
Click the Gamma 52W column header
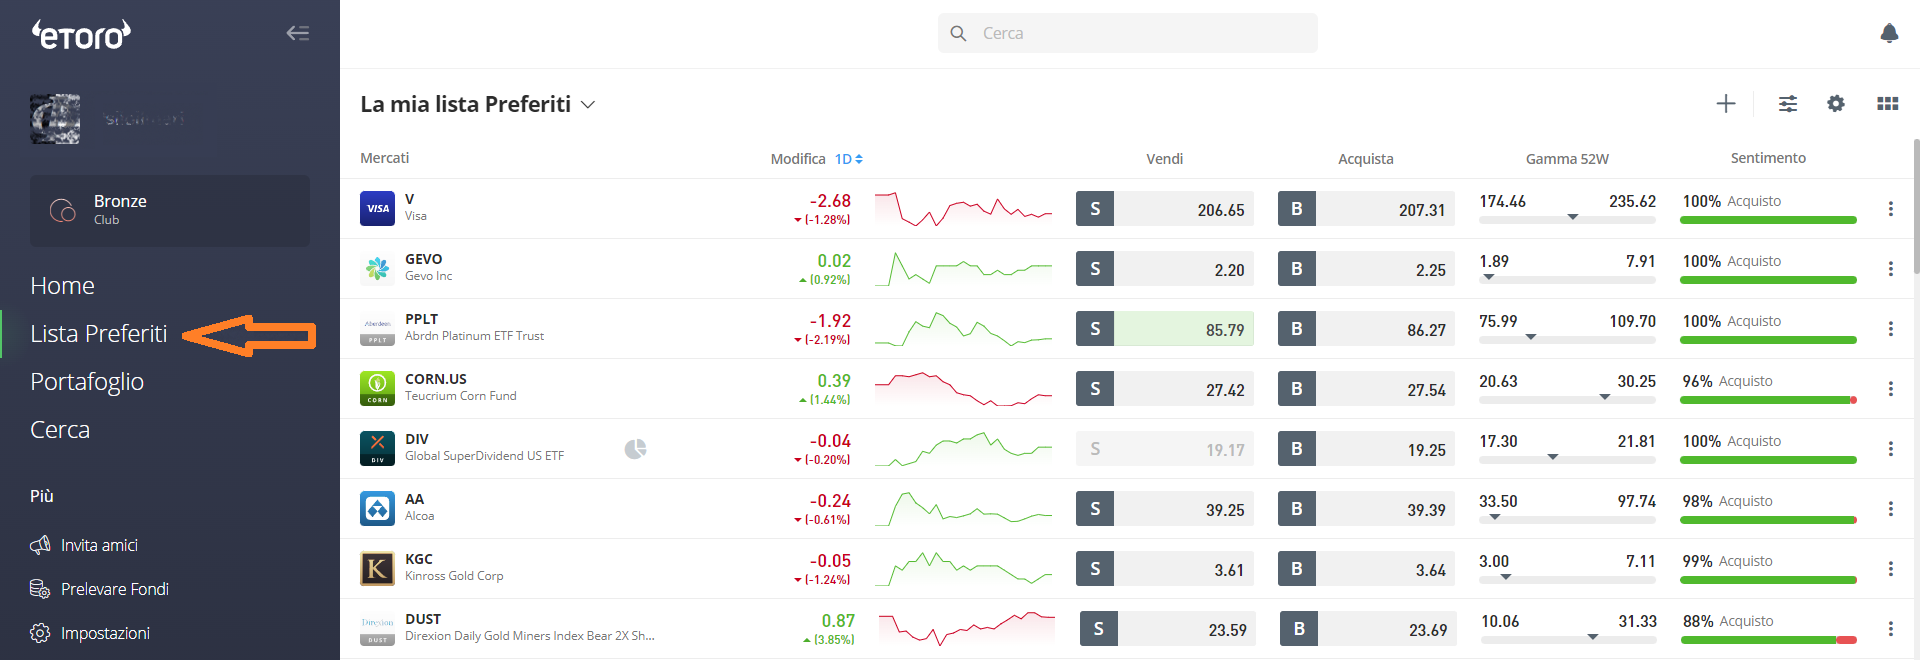tap(1567, 159)
